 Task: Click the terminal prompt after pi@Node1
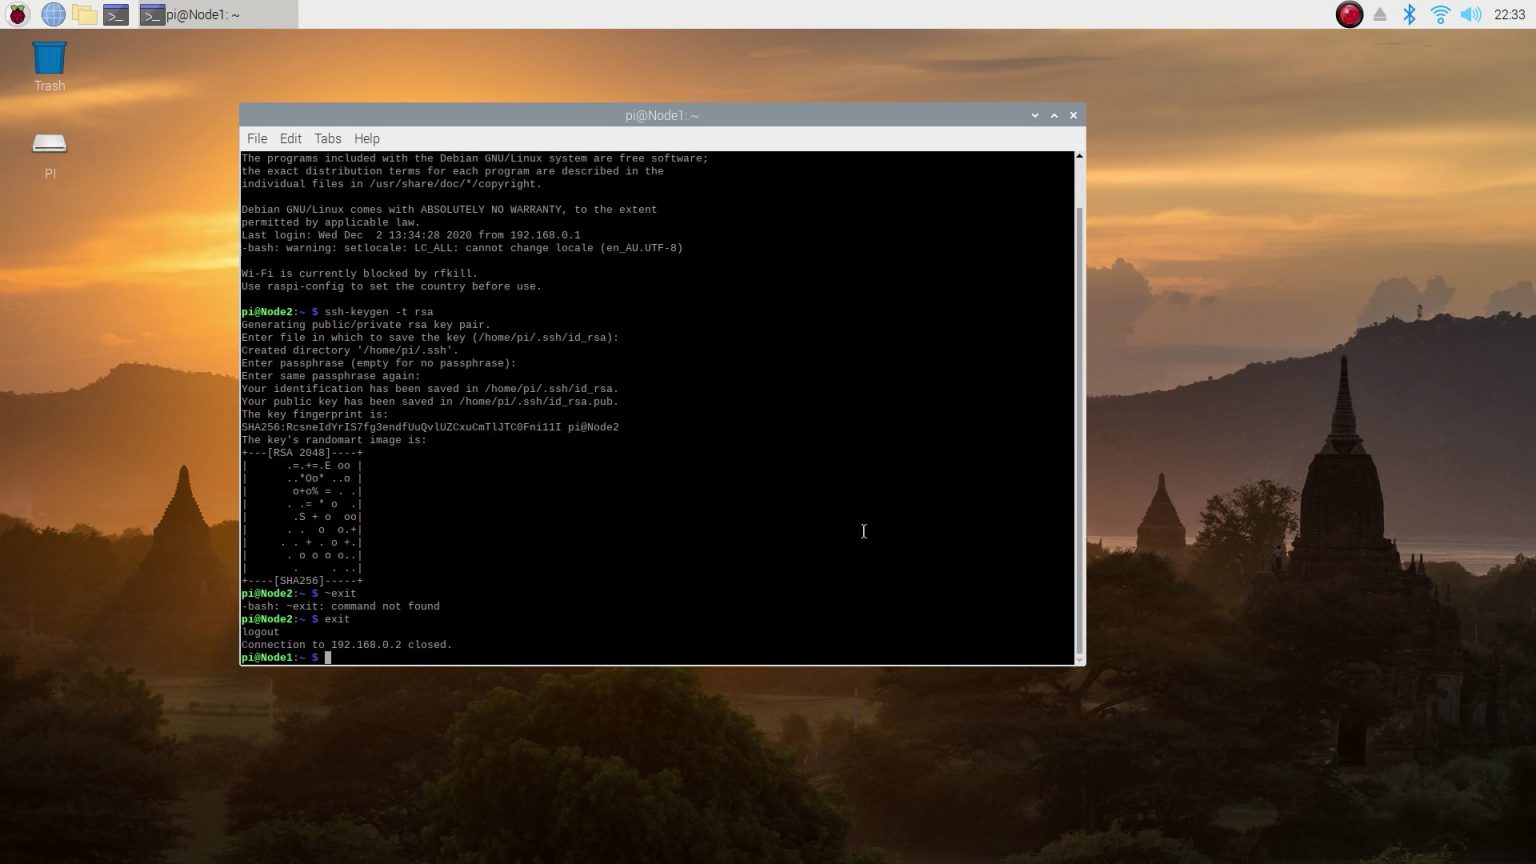[330, 657]
